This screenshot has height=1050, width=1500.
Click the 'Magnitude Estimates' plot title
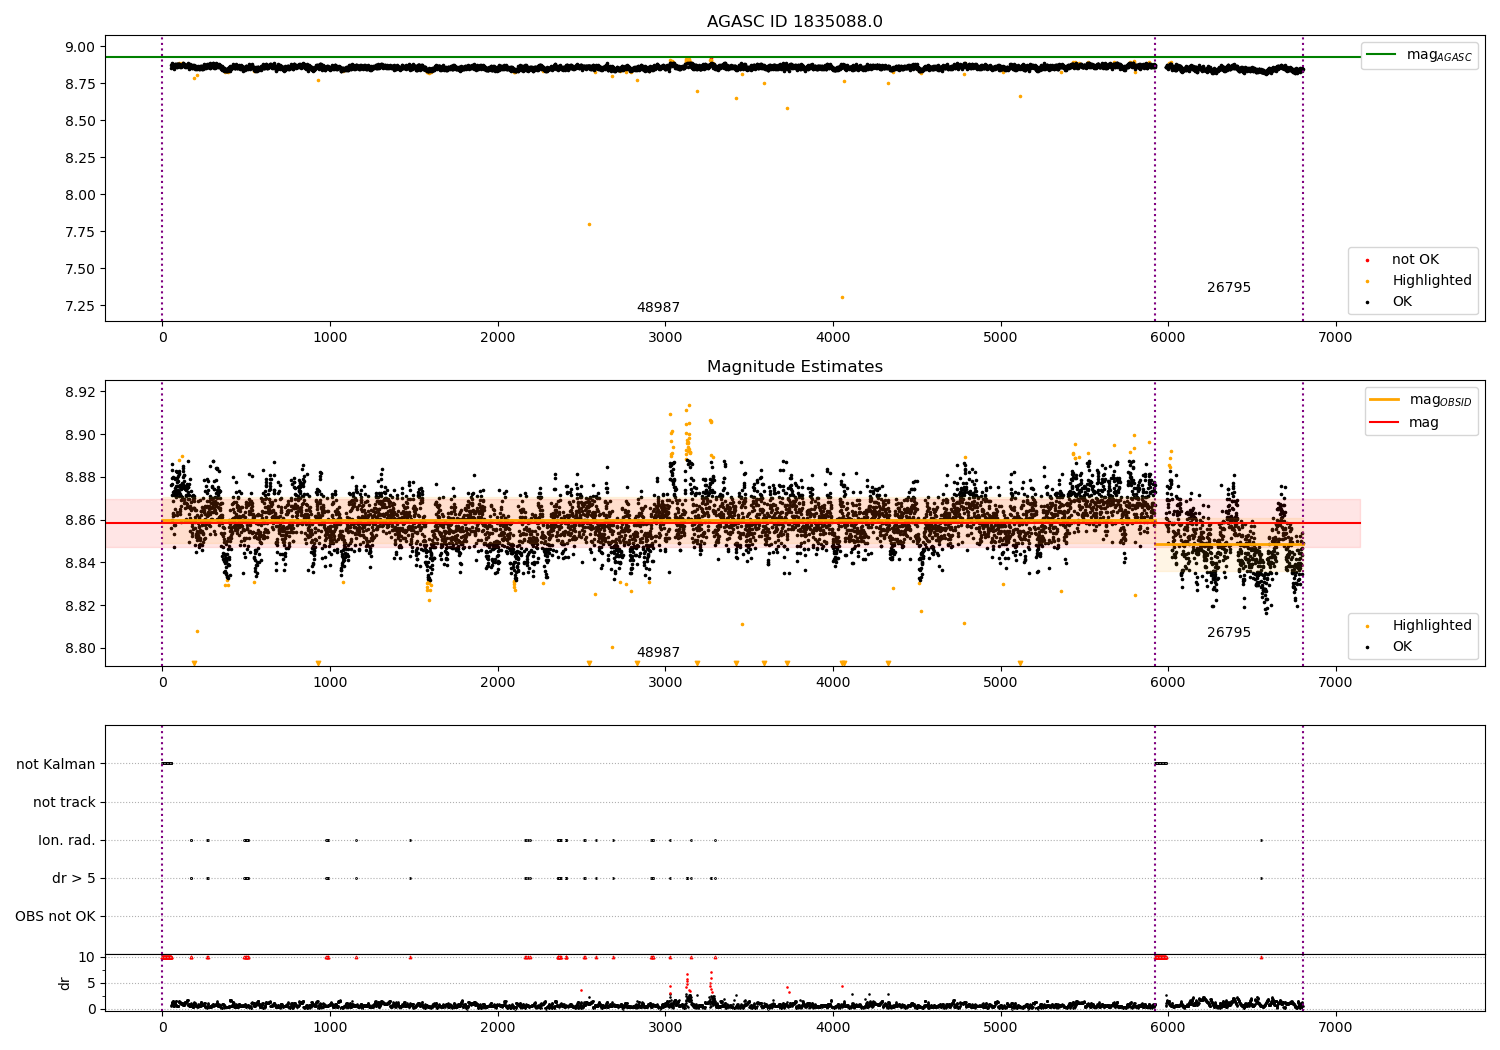click(794, 367)
